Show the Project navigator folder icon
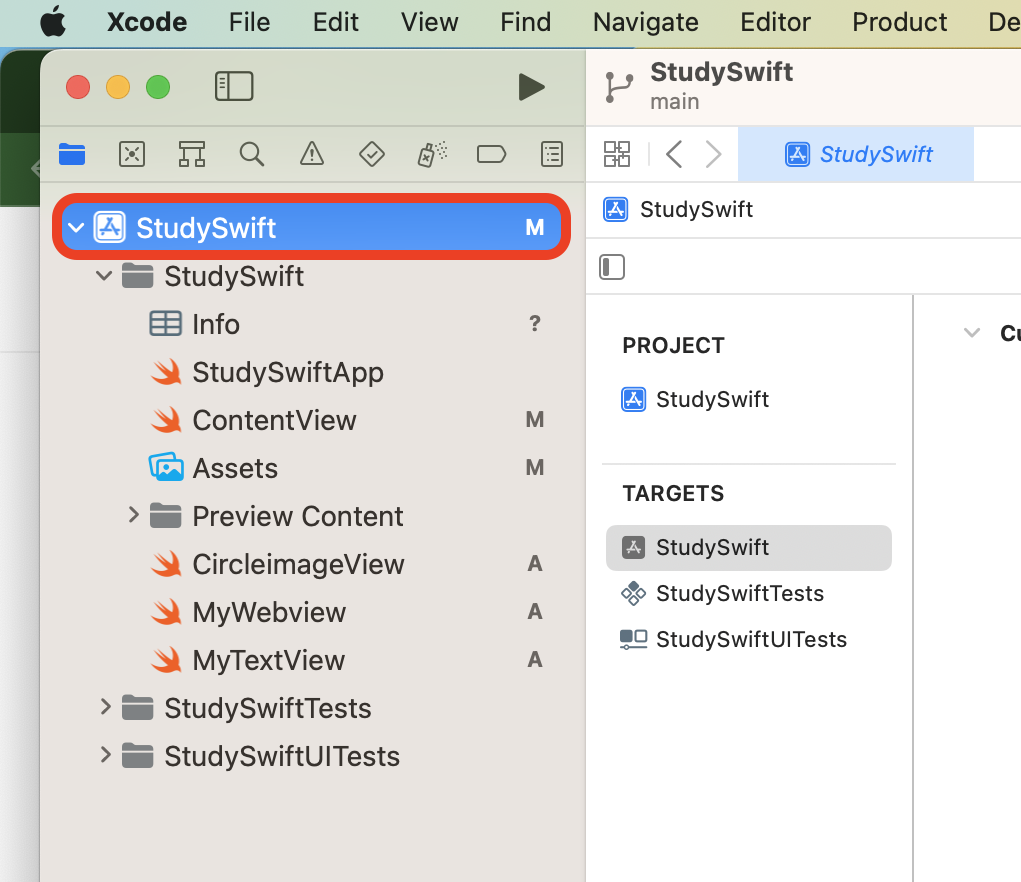Image resolution: width=1021 pixels, height=882 pixels. (72, 154)
